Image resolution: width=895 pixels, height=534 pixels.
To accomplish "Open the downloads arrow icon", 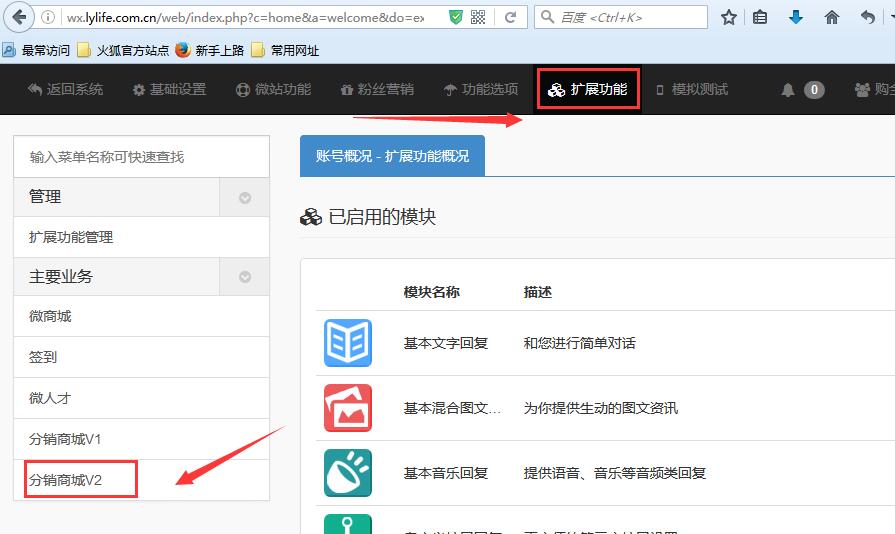I will [796, 17].
